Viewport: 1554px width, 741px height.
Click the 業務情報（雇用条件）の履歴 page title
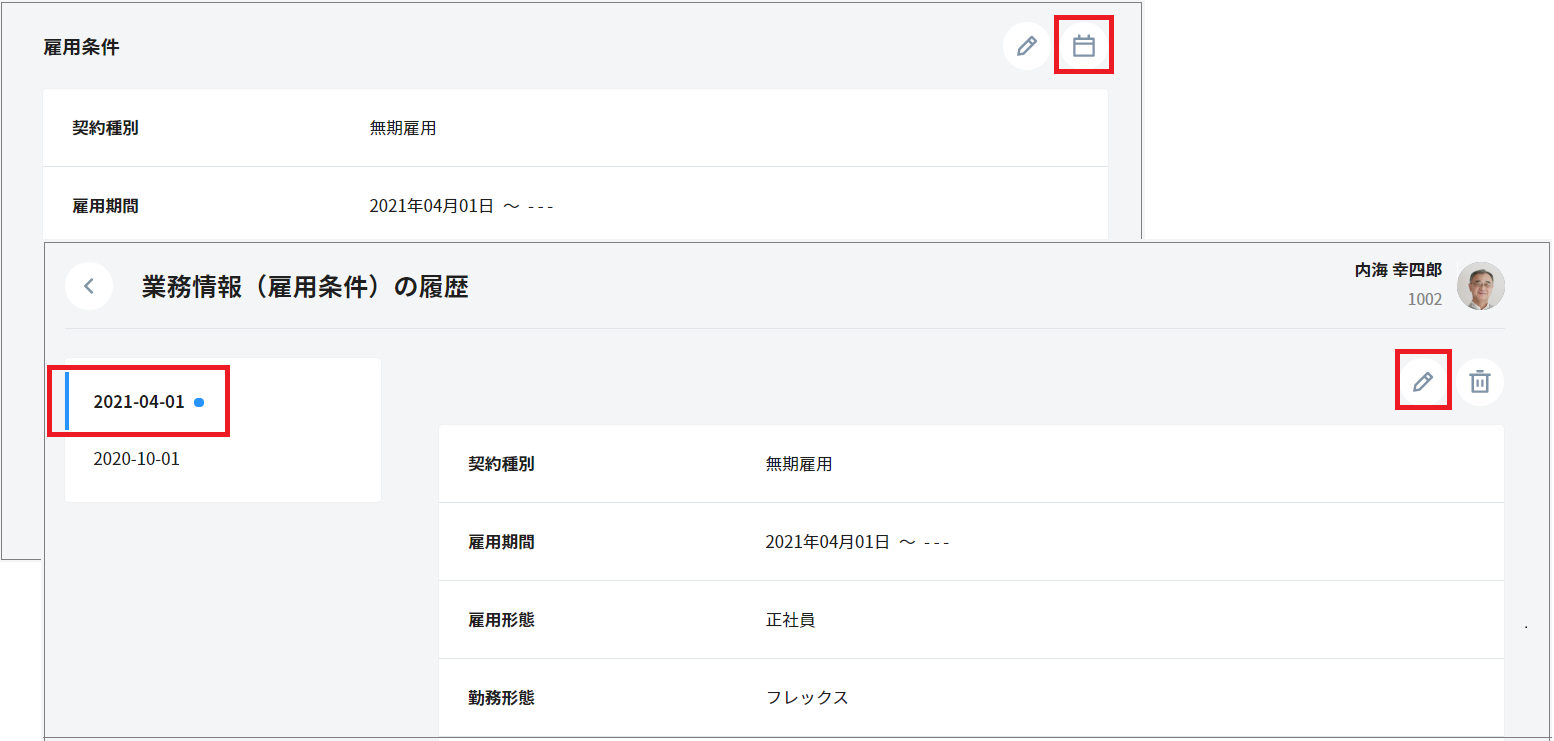(305, 288)
